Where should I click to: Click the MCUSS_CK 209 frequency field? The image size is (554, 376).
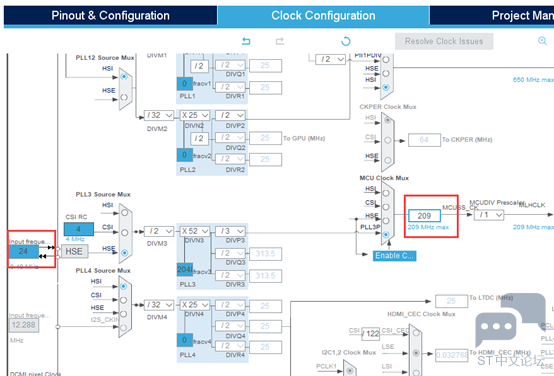[x=424, y=216]
